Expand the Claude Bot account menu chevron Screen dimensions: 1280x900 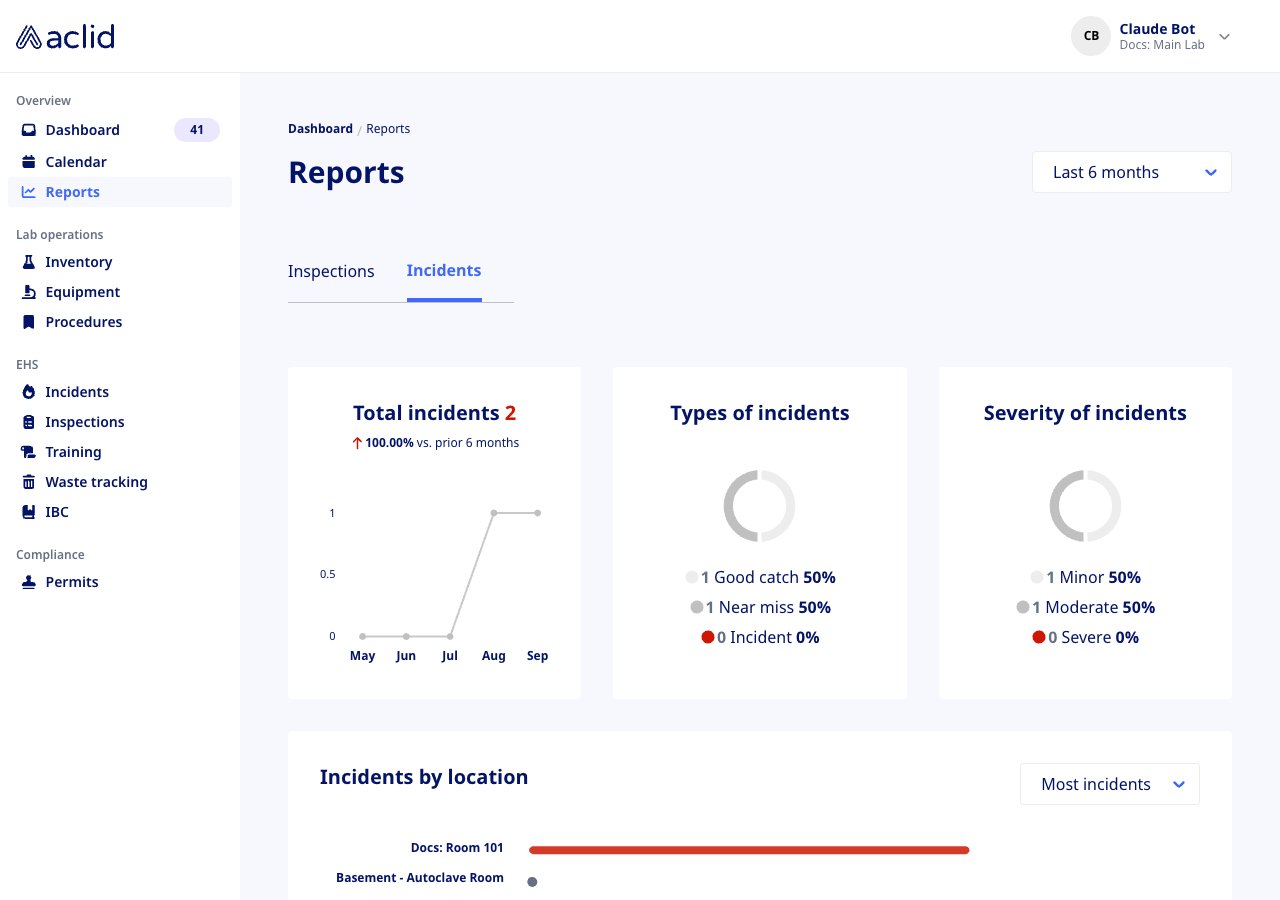1224,37
